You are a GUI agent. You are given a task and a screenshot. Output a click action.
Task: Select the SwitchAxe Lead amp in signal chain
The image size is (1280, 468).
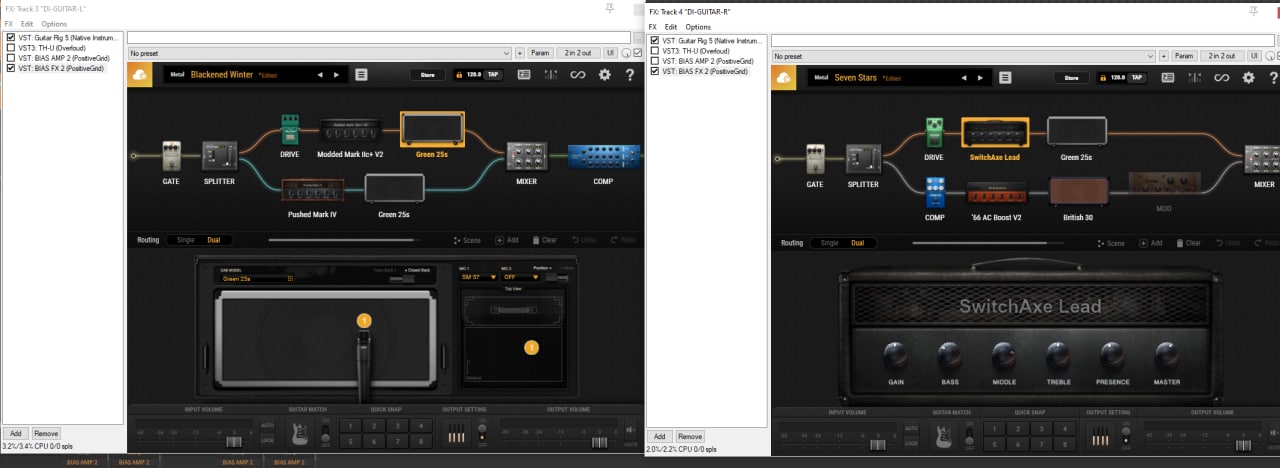995,131
